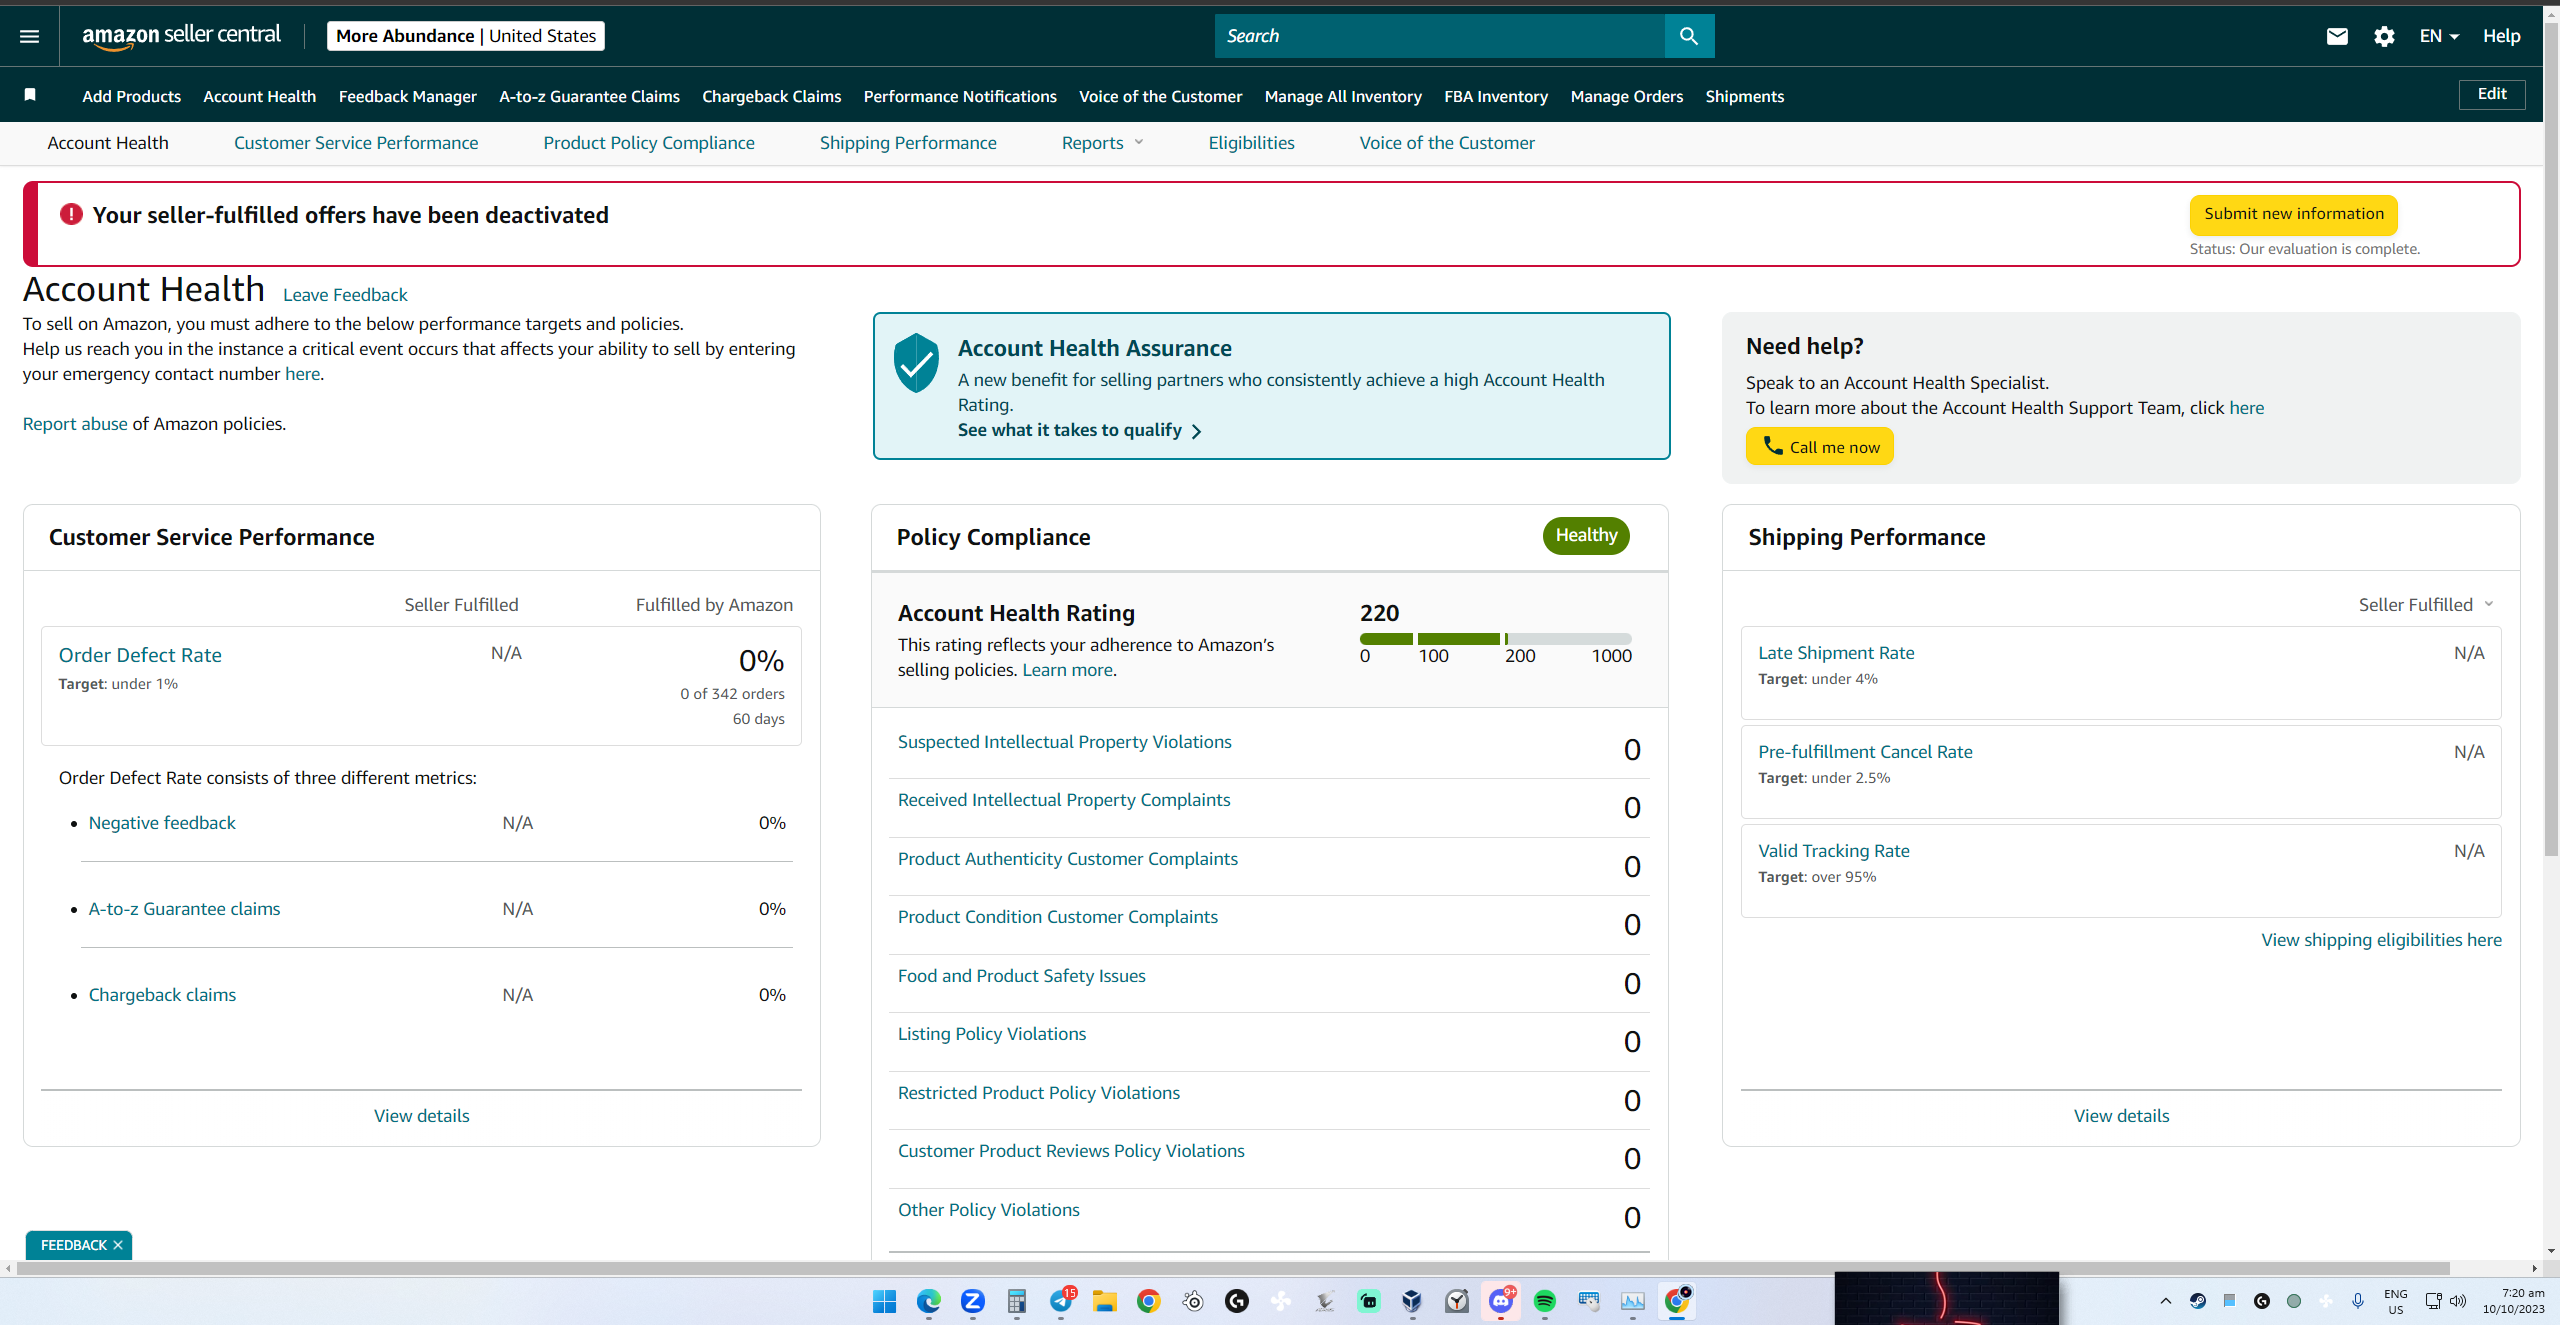Switch to Shipping Performance tab
The image size is (2560, 1325).
coord(908,143)
